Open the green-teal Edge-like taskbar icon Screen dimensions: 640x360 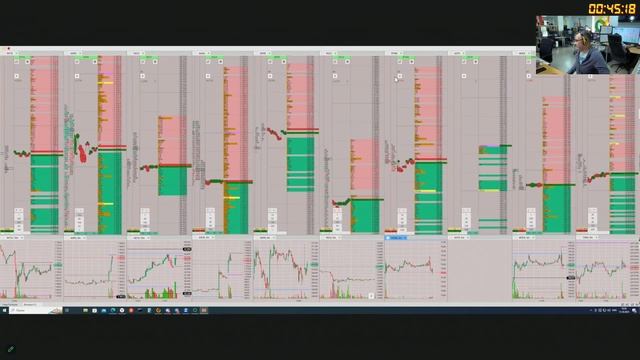pyautogui.click(x=113, y=311)
